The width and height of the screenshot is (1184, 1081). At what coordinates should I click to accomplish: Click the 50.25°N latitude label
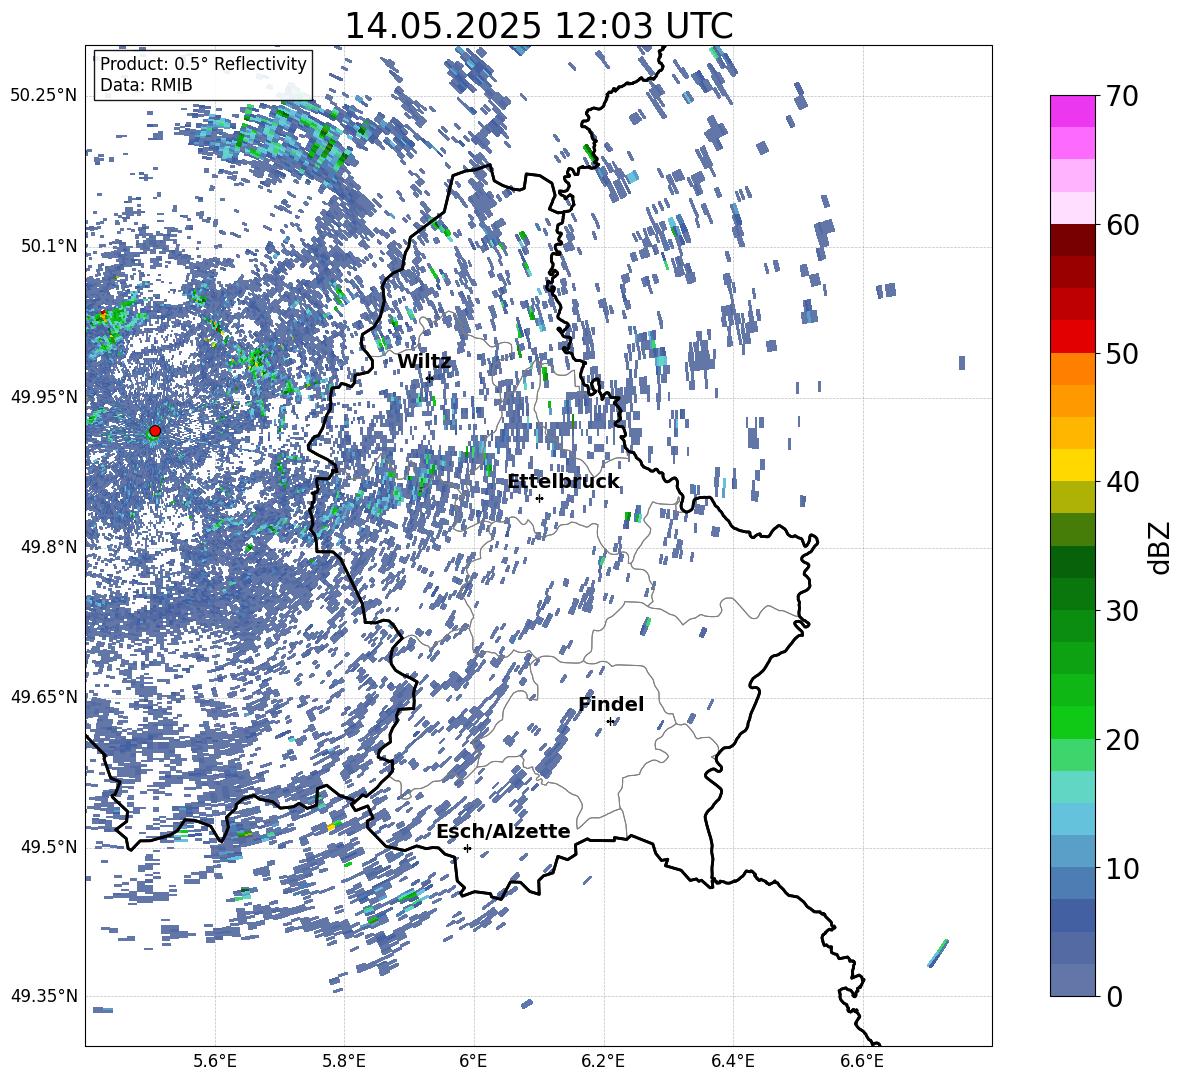(x=44, y=96)
